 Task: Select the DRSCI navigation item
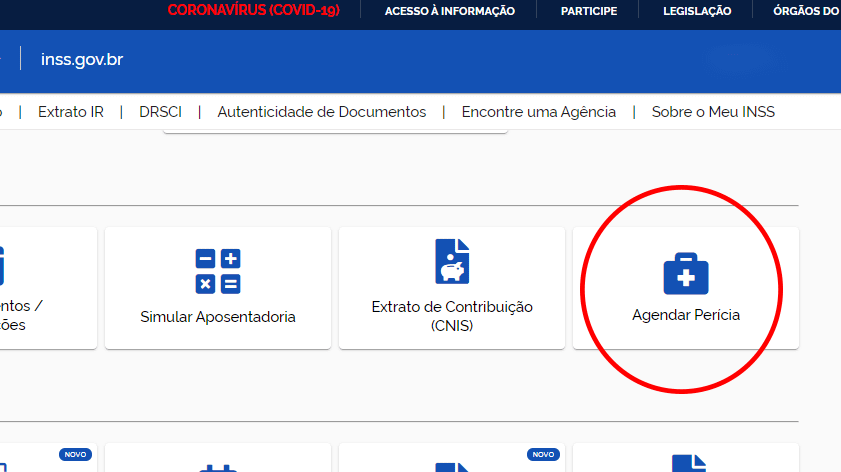pyautogui.click(x=160, y=112)
